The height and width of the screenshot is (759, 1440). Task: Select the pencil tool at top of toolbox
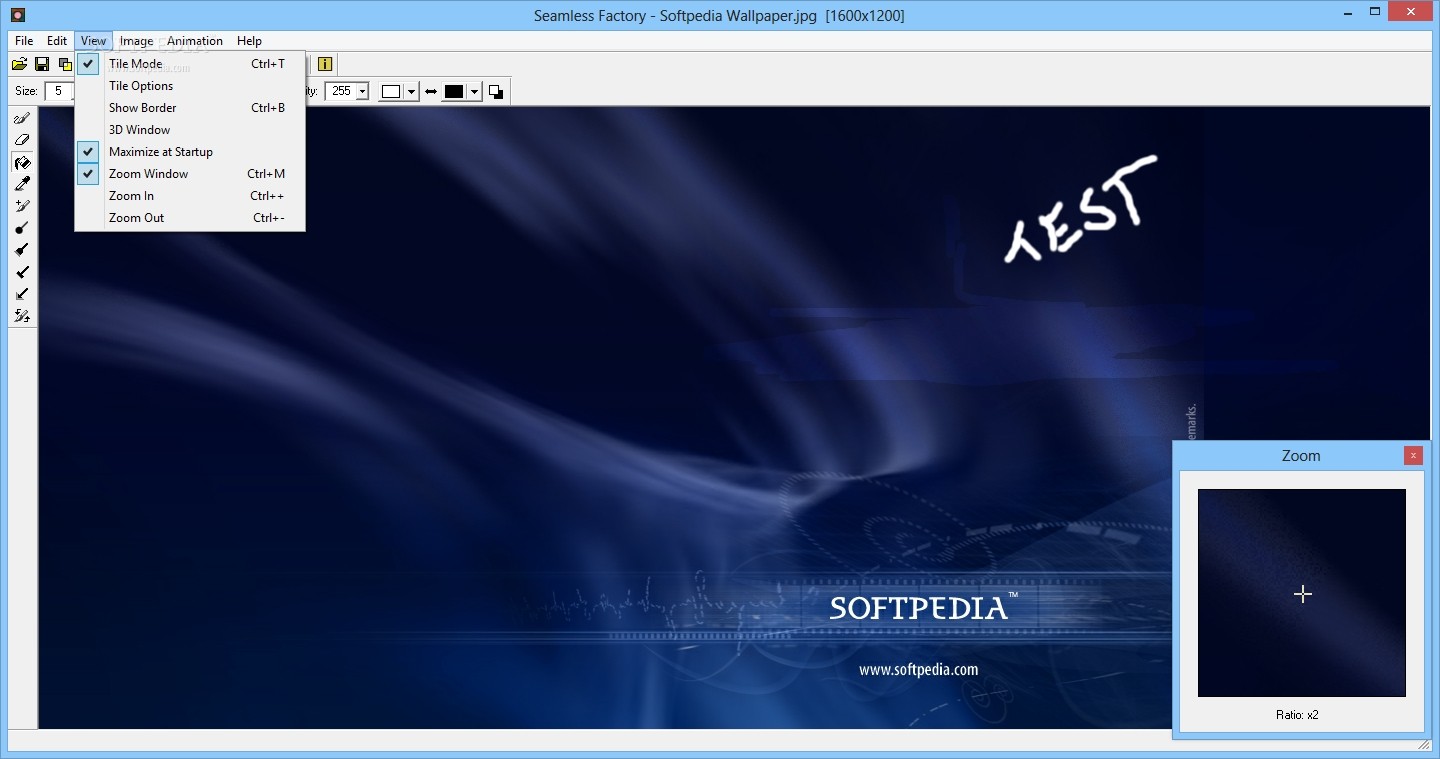pyautogui.click(x=22, y=118)
